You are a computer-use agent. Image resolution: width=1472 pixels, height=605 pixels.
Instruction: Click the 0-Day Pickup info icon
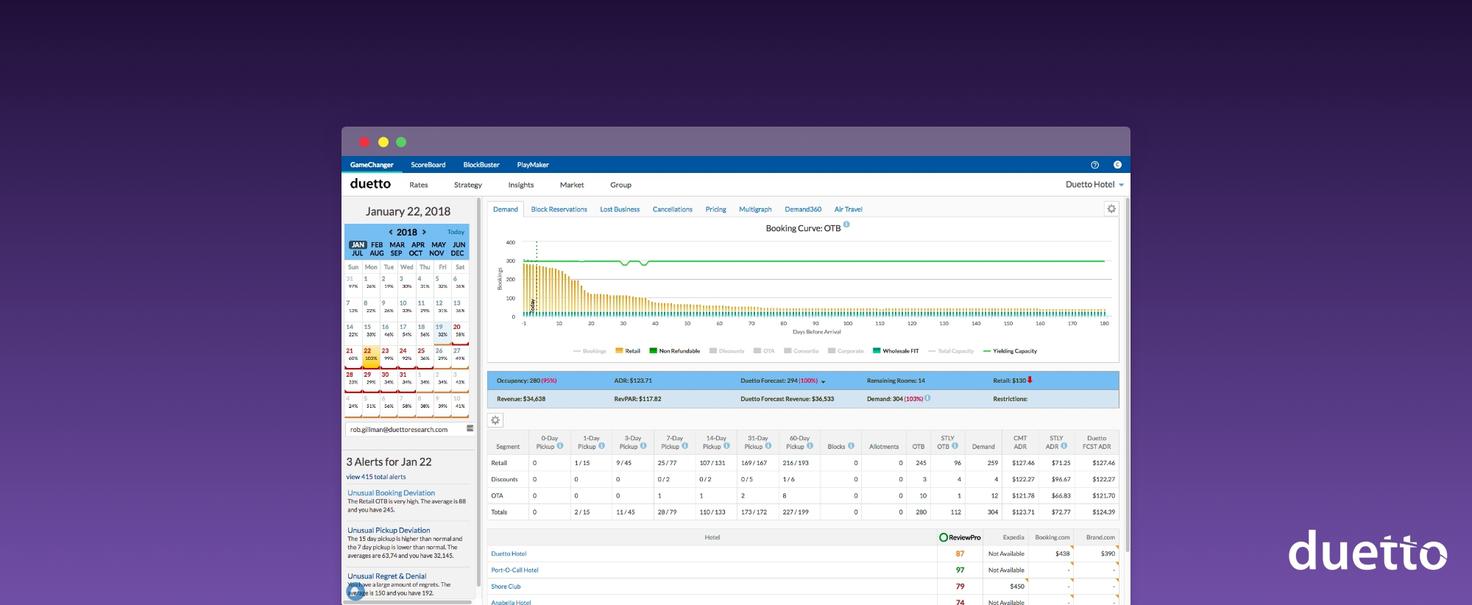559,446
